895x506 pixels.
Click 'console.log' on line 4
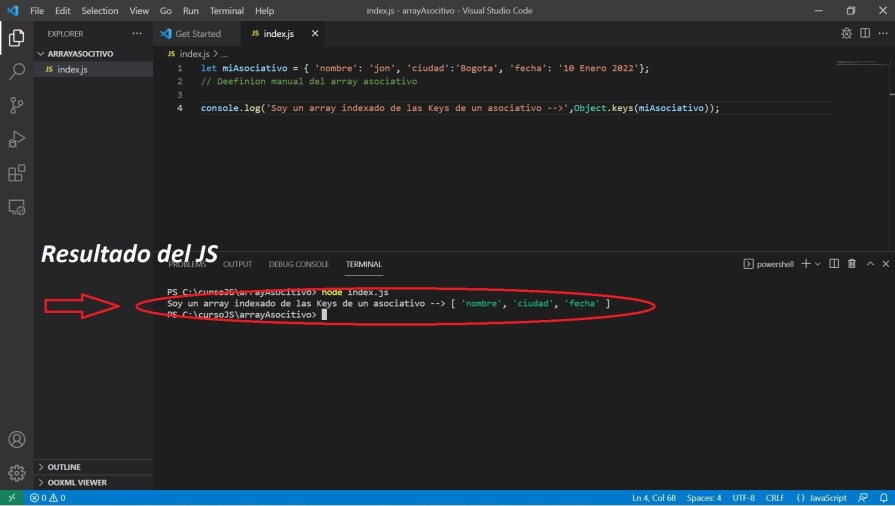[231, 108]
